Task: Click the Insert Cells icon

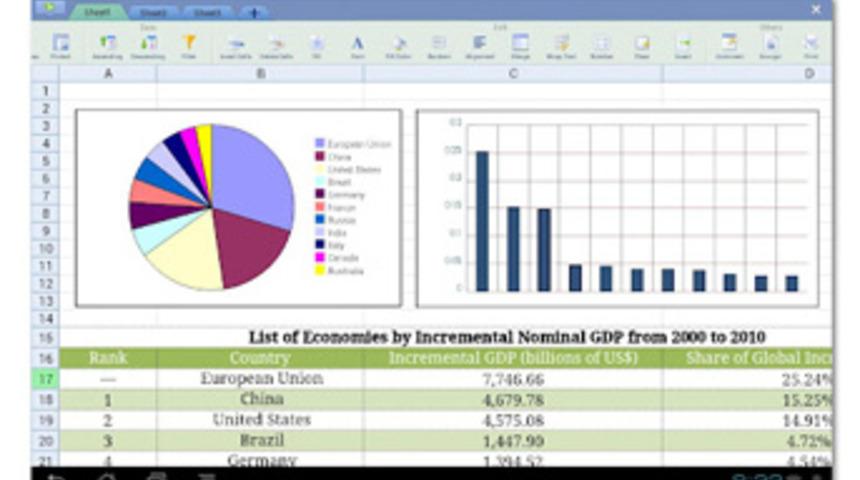Action: point(236,44)
